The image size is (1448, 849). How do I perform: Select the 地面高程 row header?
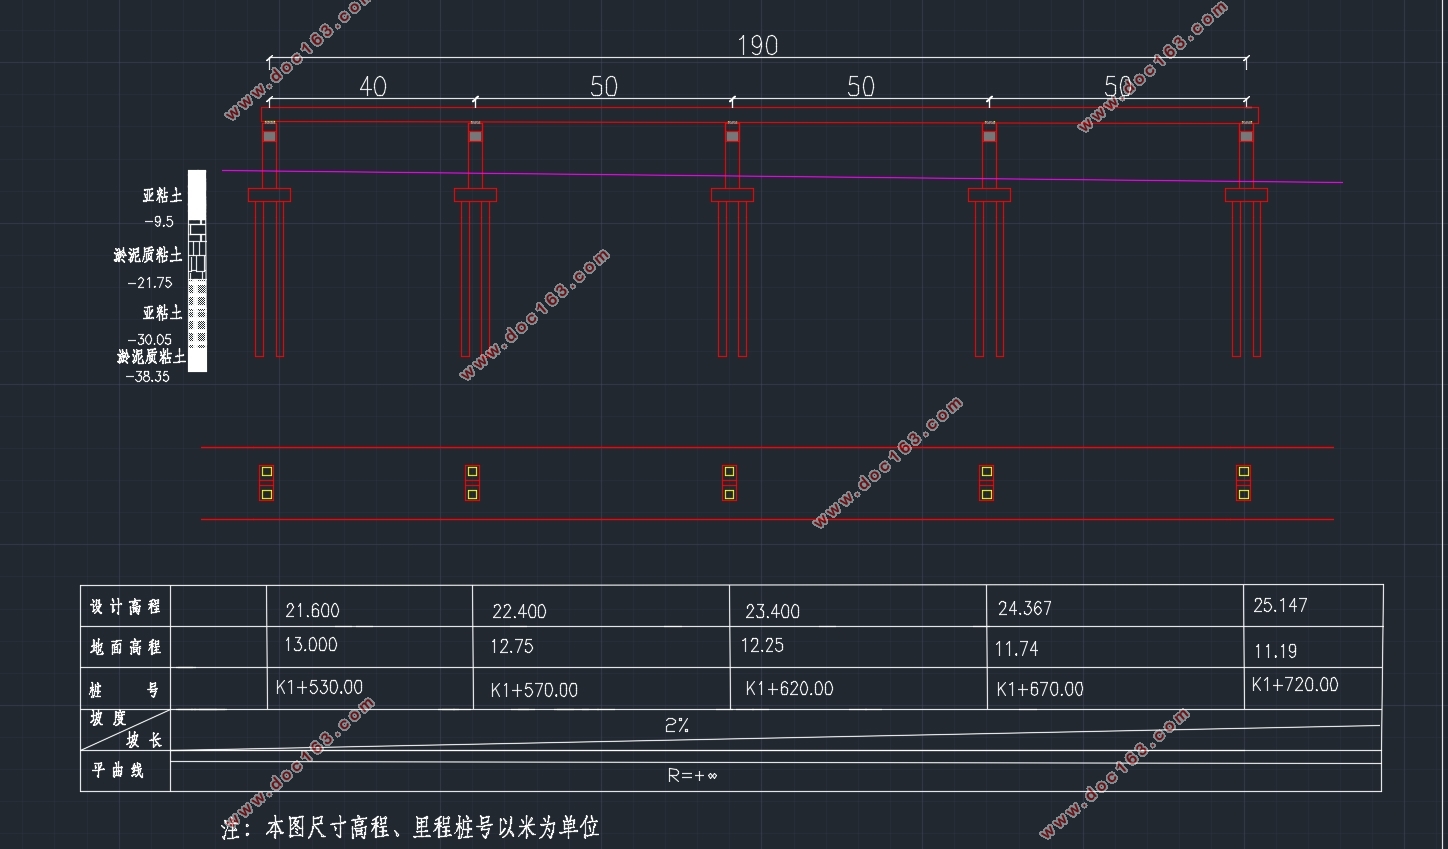125,648
